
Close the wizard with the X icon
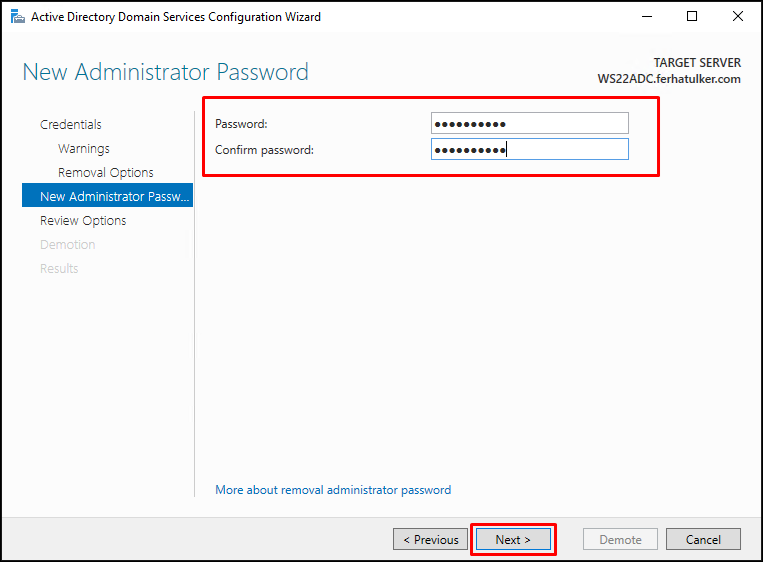click(x=737, y=17)
